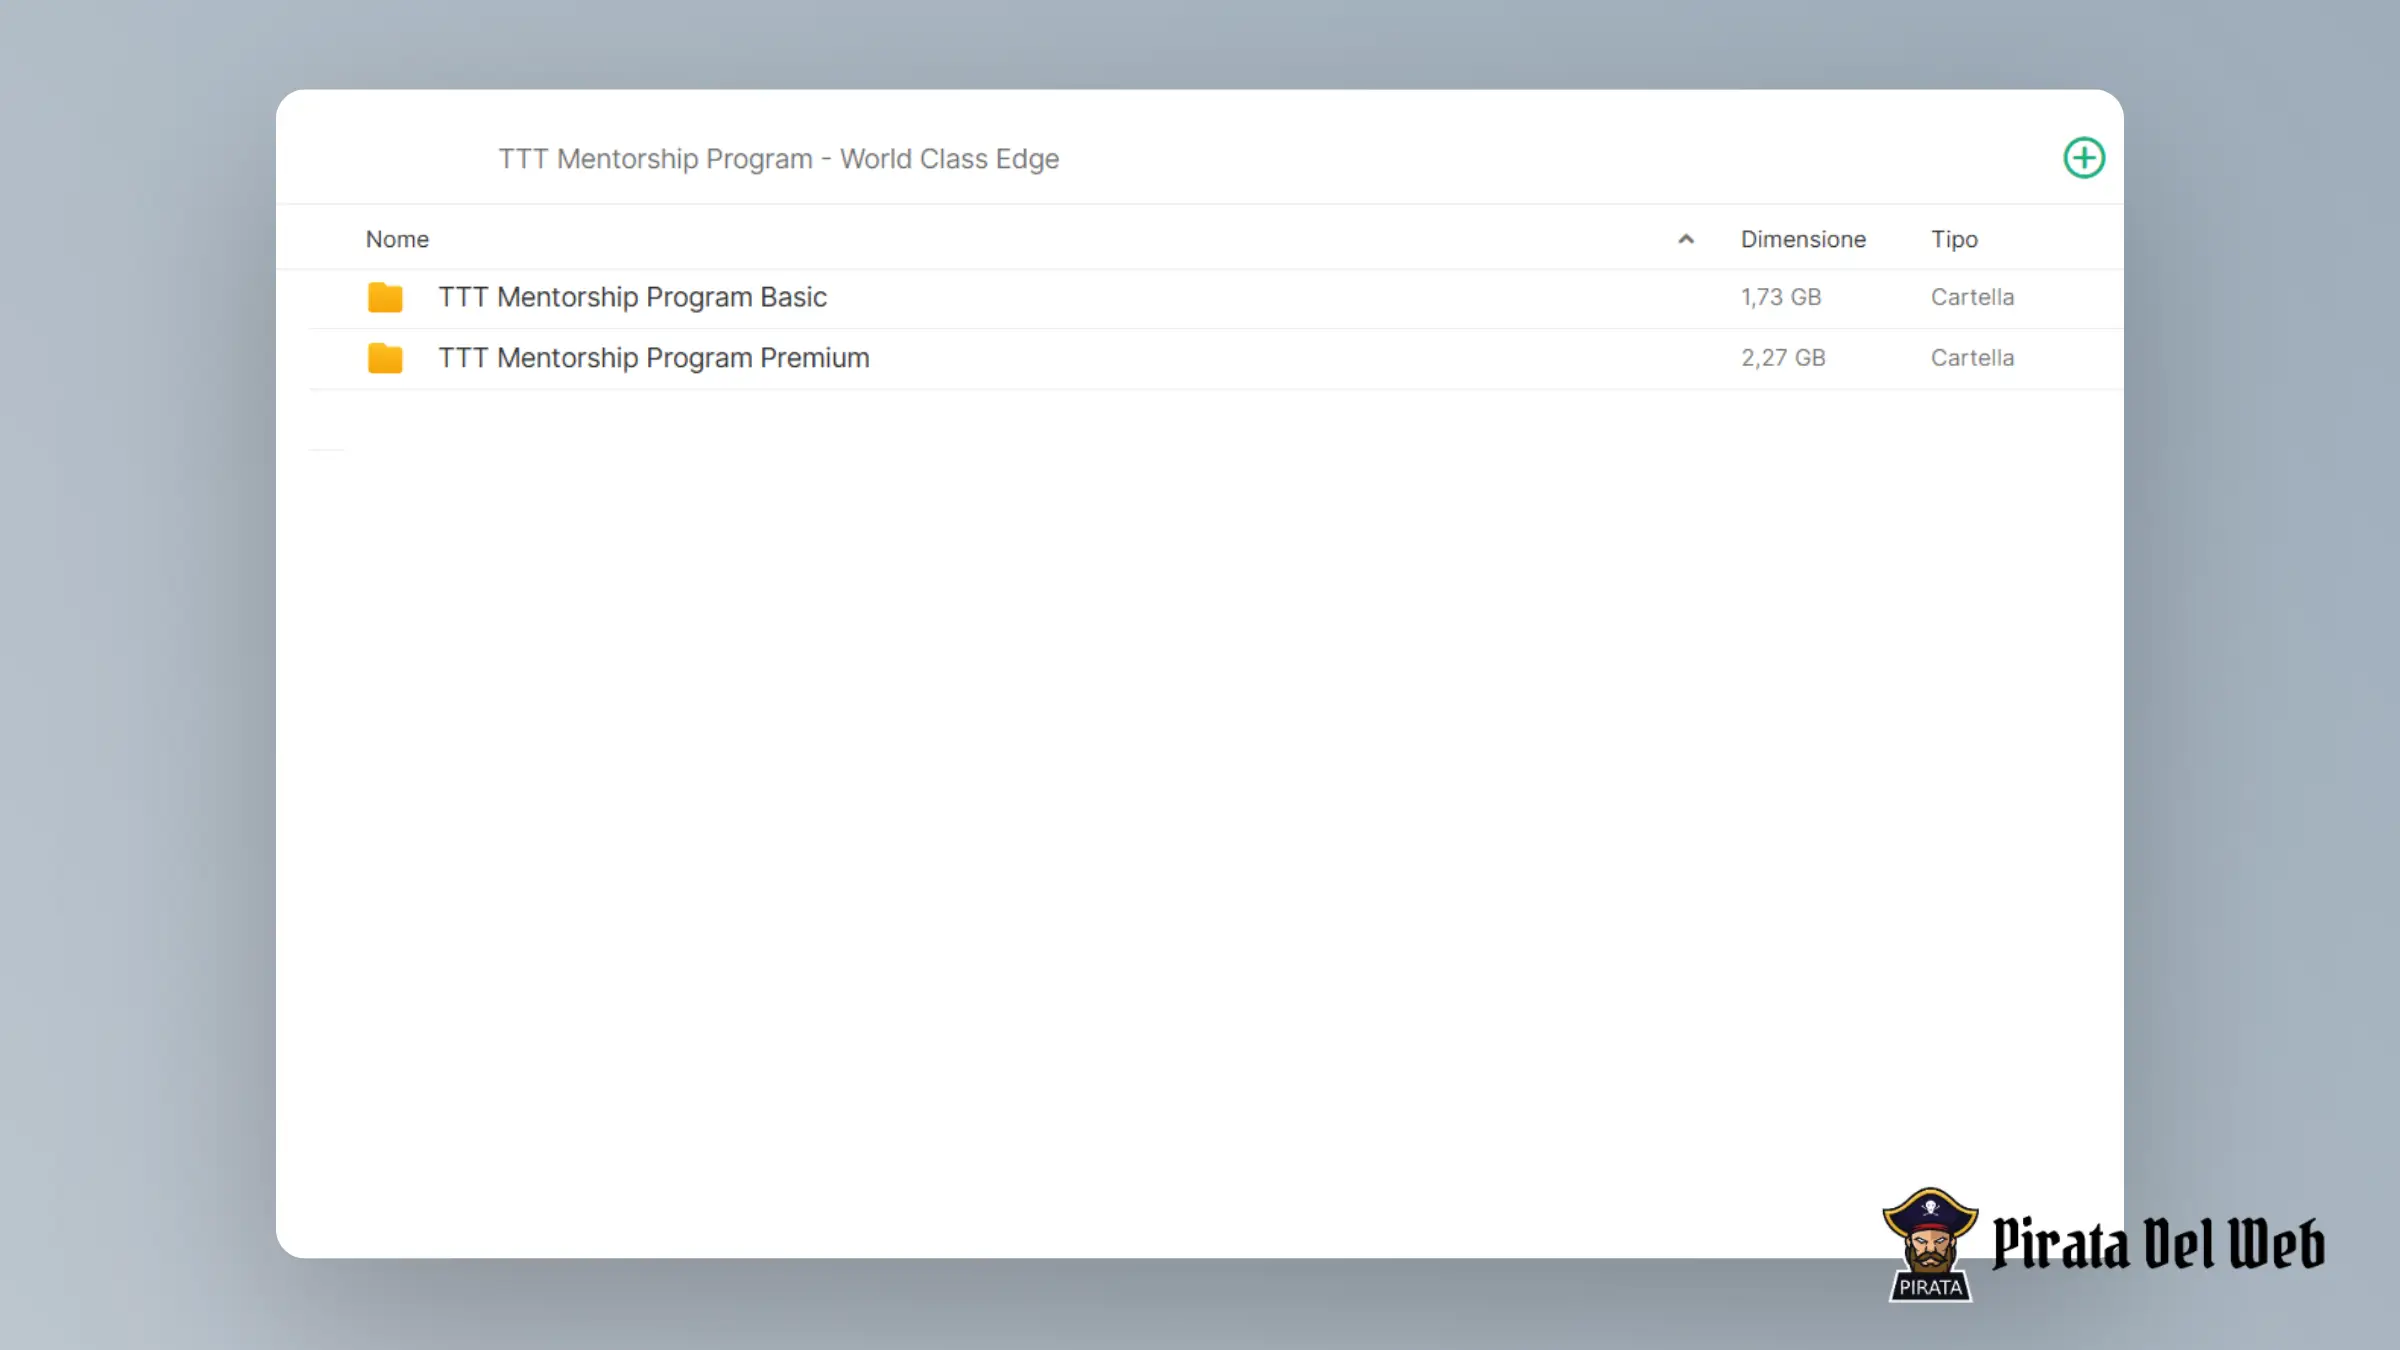This screenshot has width=2400, height=1350.
Task: Select Cartella type in Basic row
Action: pos(1972,298)
